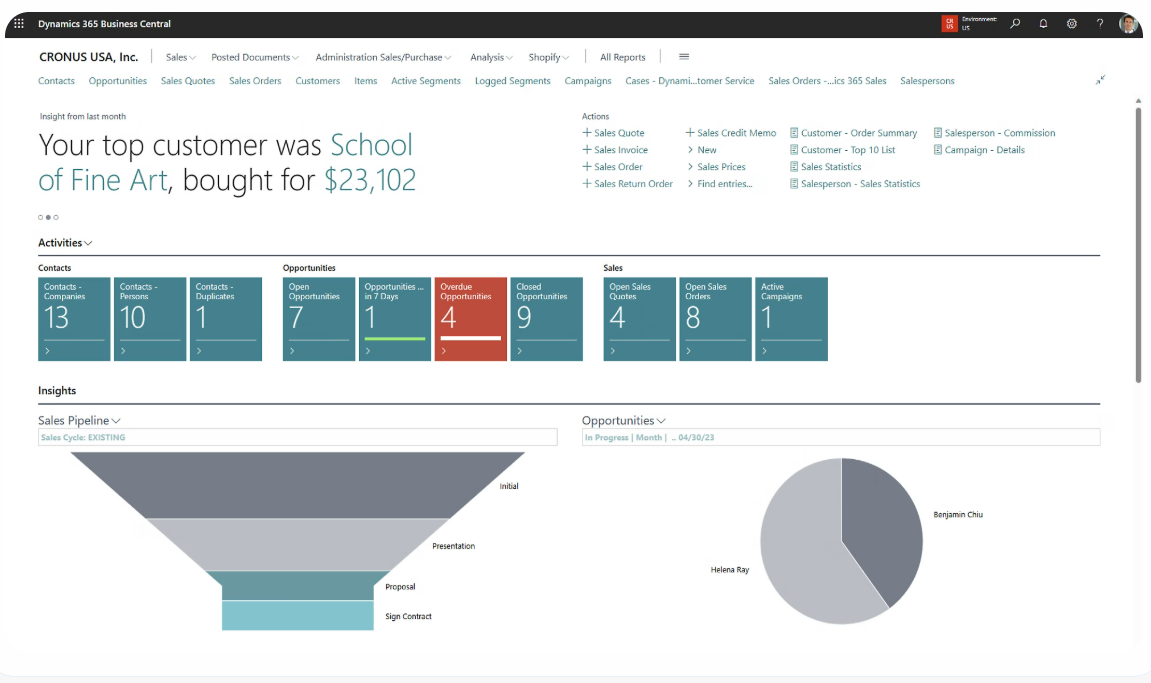Image resolution: width=1151 pixels, height=683 pixels.
Task: Click the plus icon beside Sales Order
Action: click(x=587, y=167)
